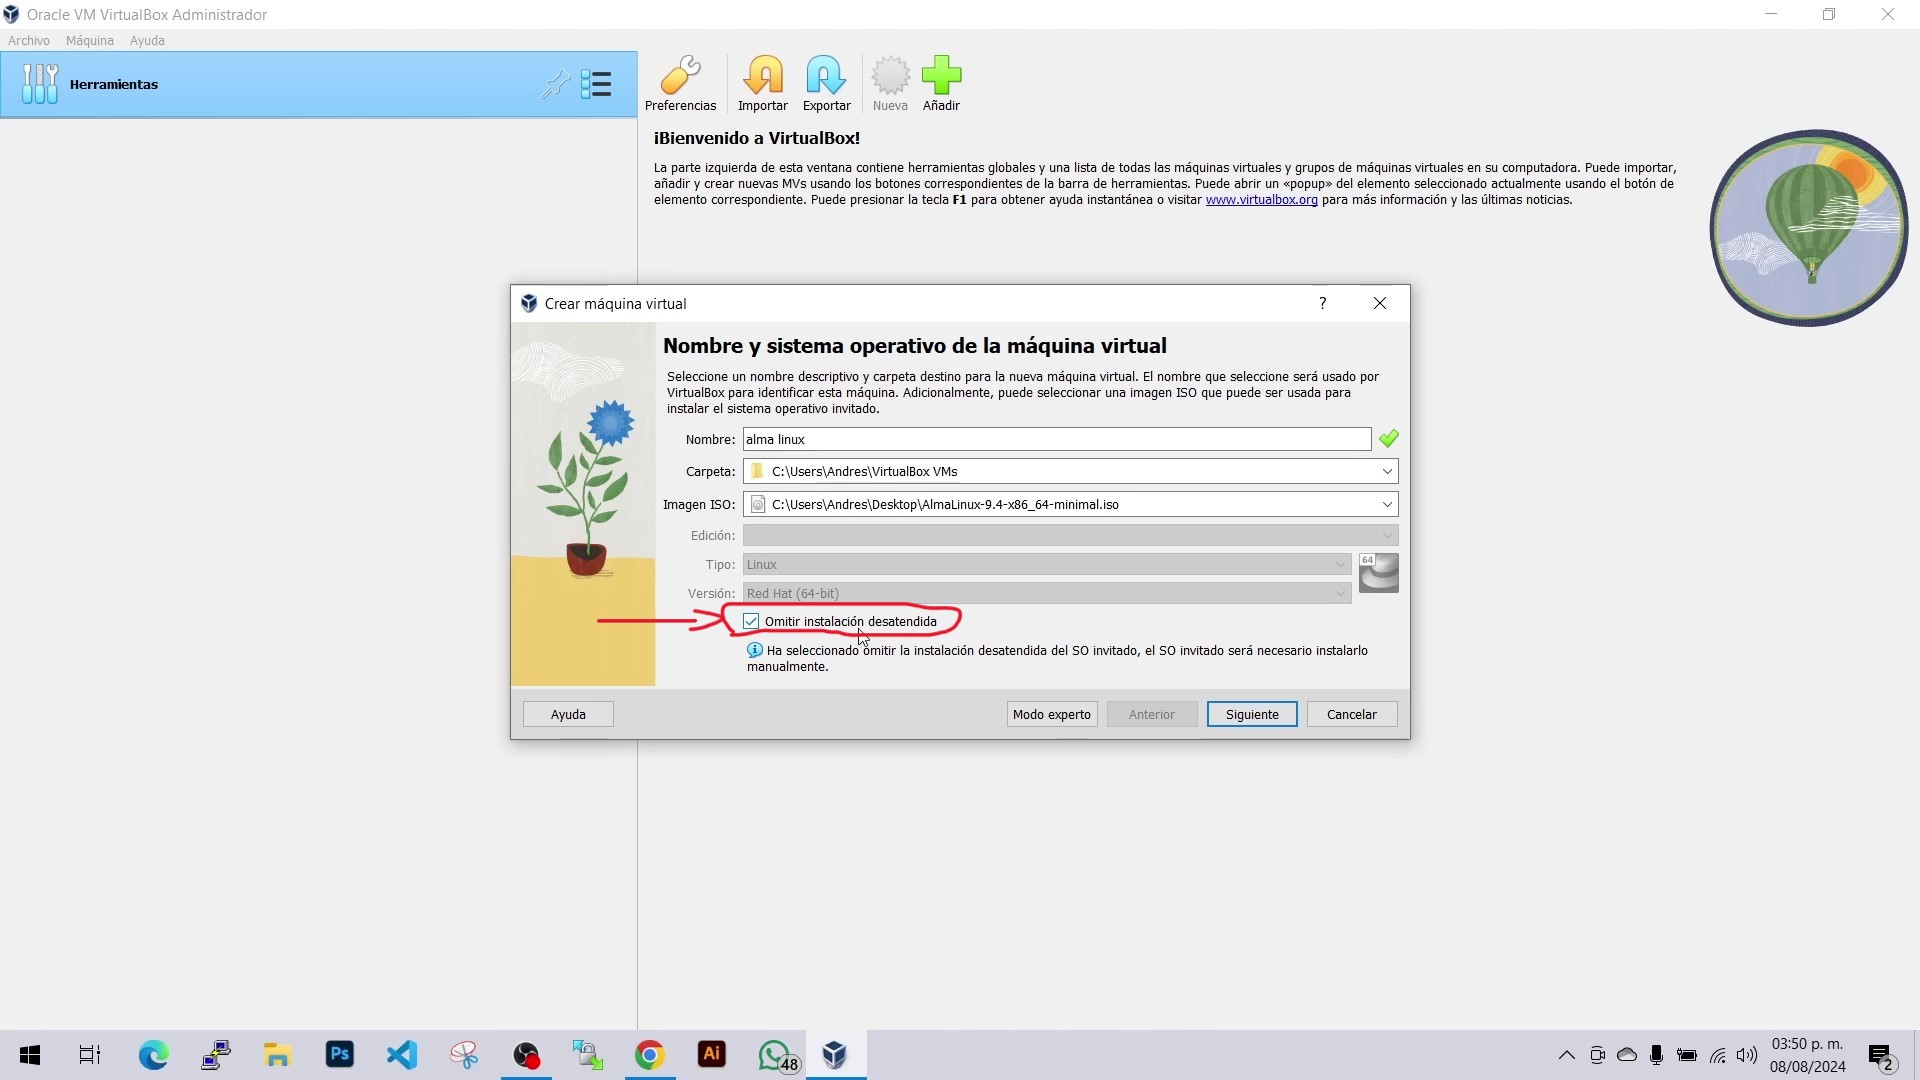Screen dimensions: 1920x1080
Task: Select the Nombre text field
Action: tap(1056, 439)
